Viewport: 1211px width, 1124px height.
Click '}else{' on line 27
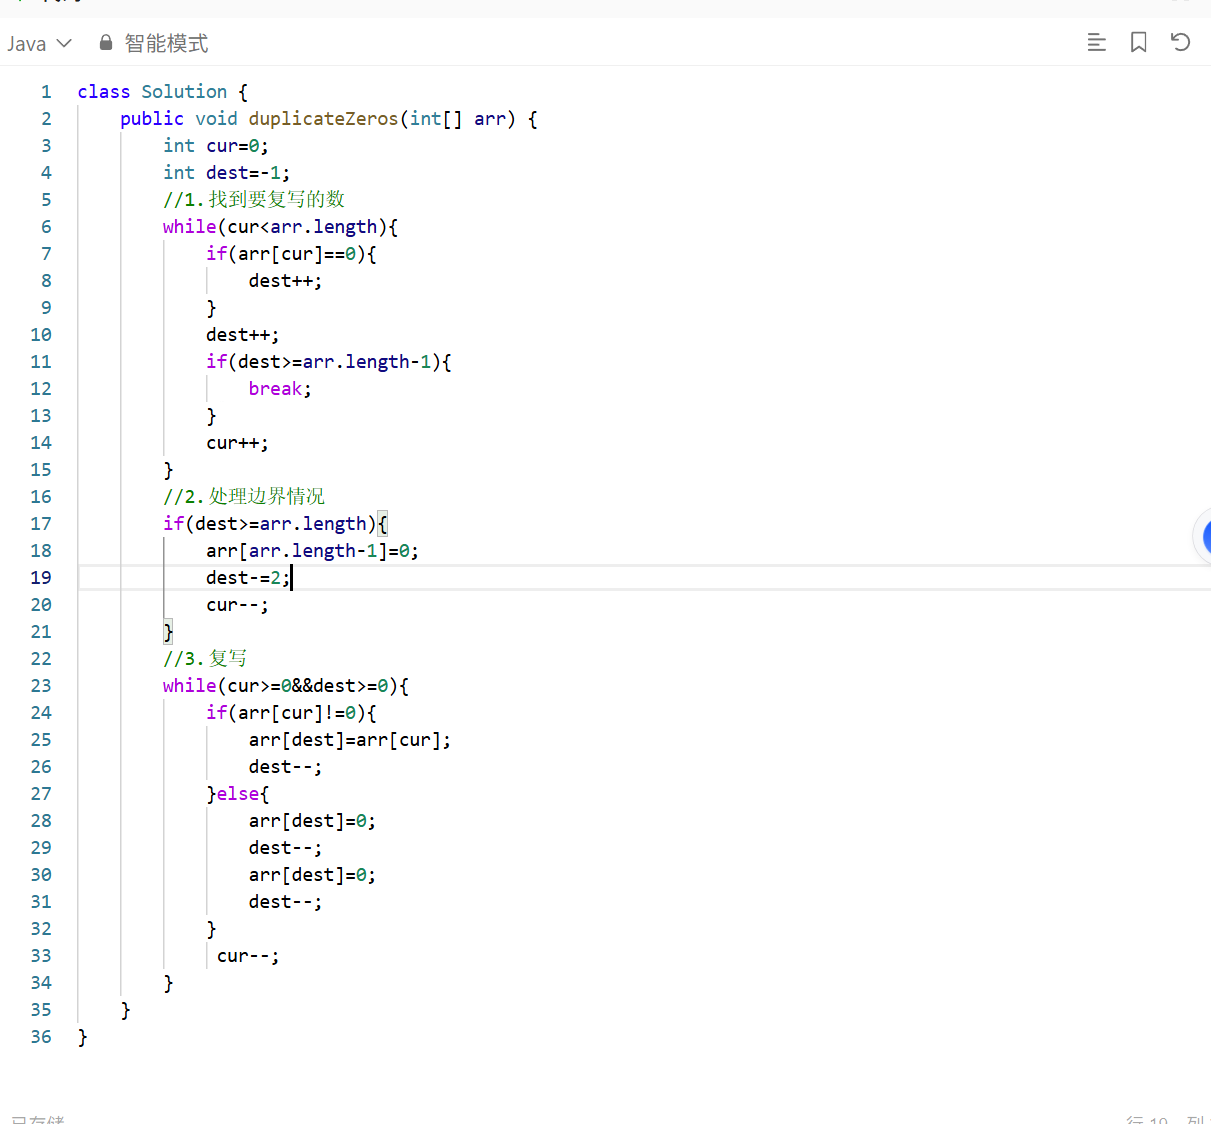click(x=238, y=794)
